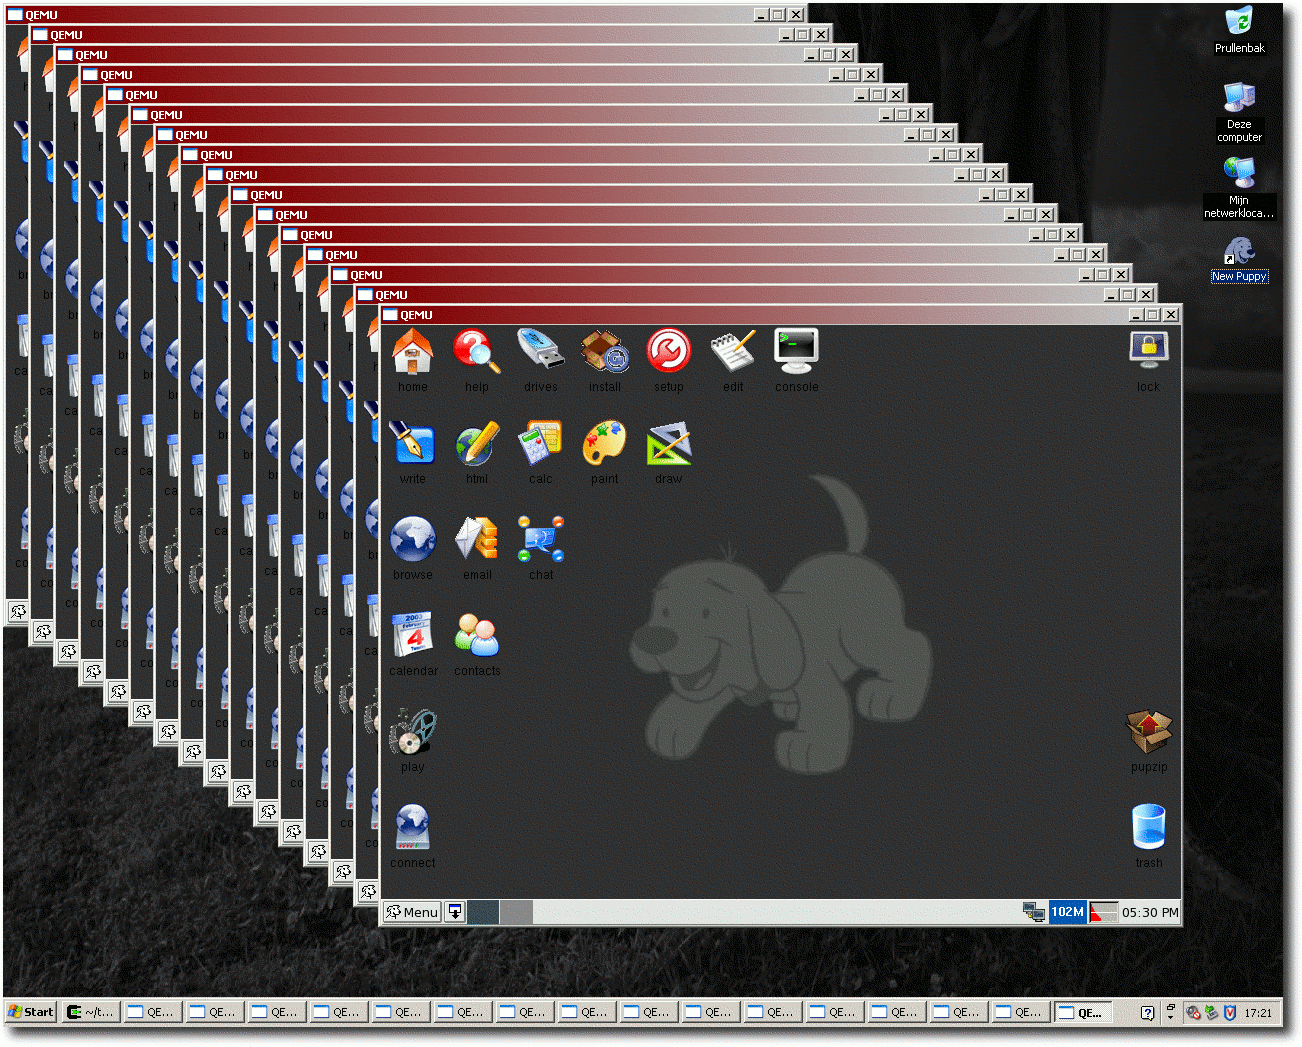Launch the draw vector icon
The image size is (1302, 1047).
[668, 444]
